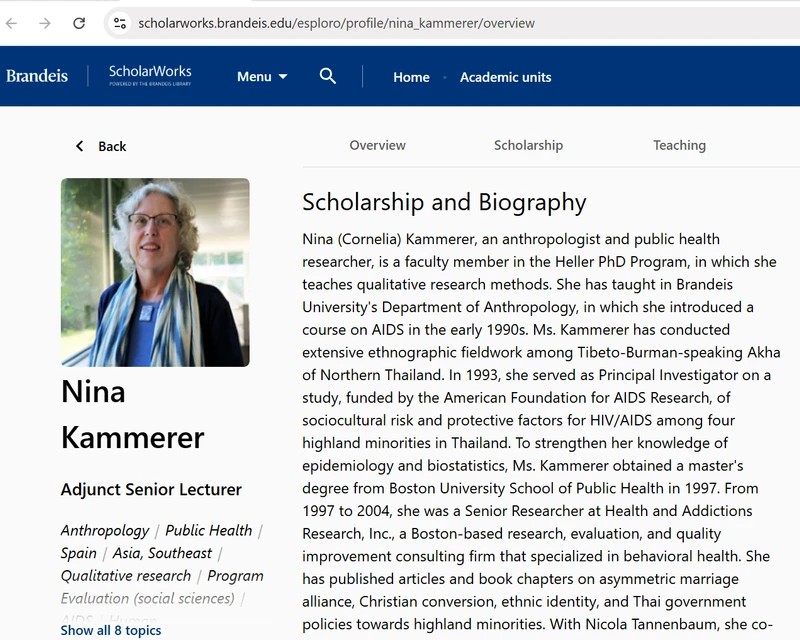This screenshot has width=800, height=640.
Task: Switch to the Scholarship tab
Action: coord(529,145)
